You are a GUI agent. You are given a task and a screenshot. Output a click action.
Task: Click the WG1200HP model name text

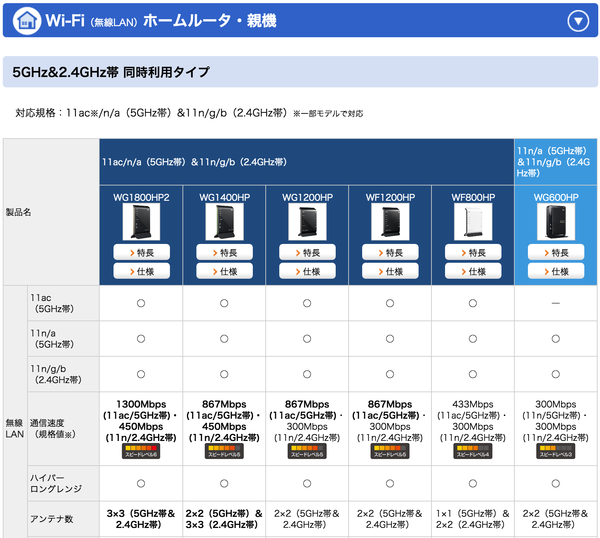pos(307,197)
